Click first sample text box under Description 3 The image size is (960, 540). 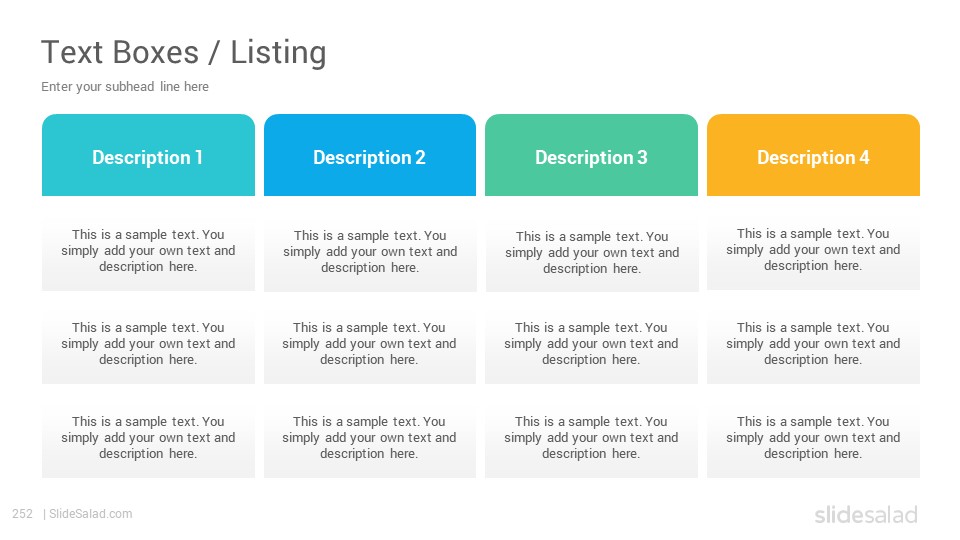[x=592, y=252]
